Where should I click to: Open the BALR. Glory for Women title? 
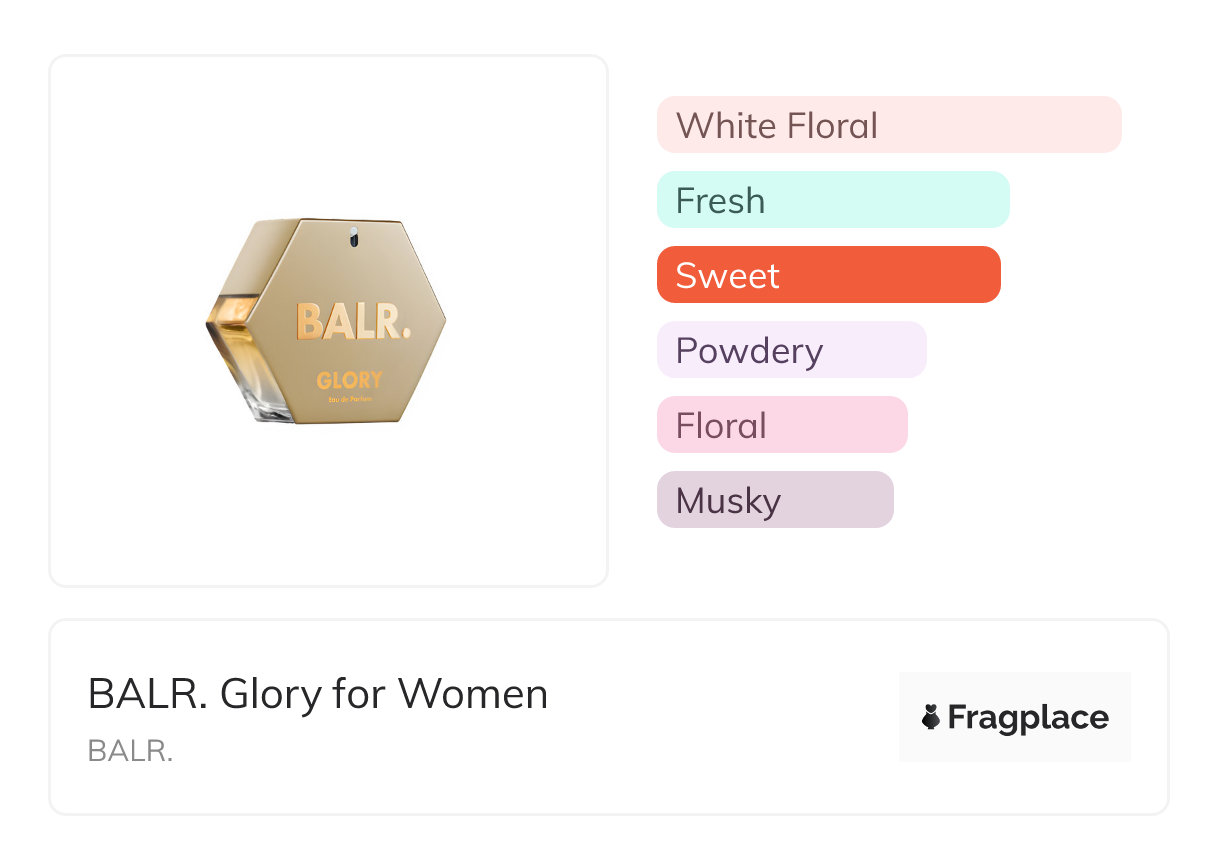point(318,694)
